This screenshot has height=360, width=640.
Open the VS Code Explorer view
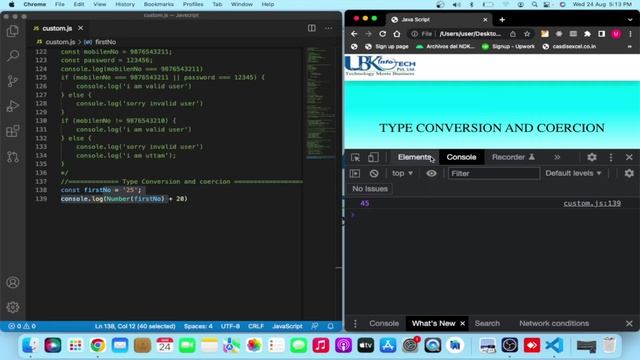[x=13, y=31]
